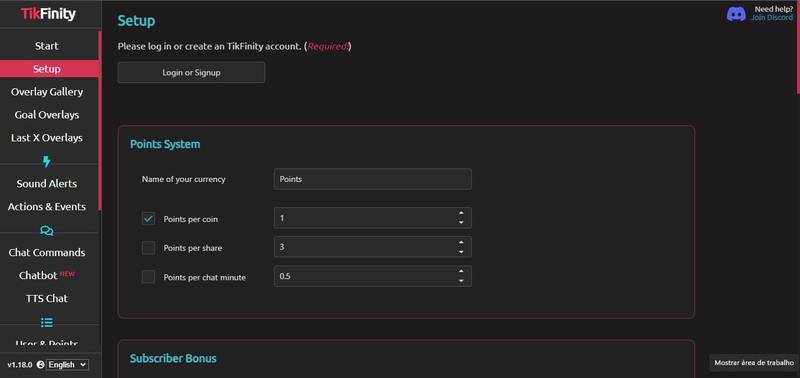Open the English language dropdown

[67, 365]
